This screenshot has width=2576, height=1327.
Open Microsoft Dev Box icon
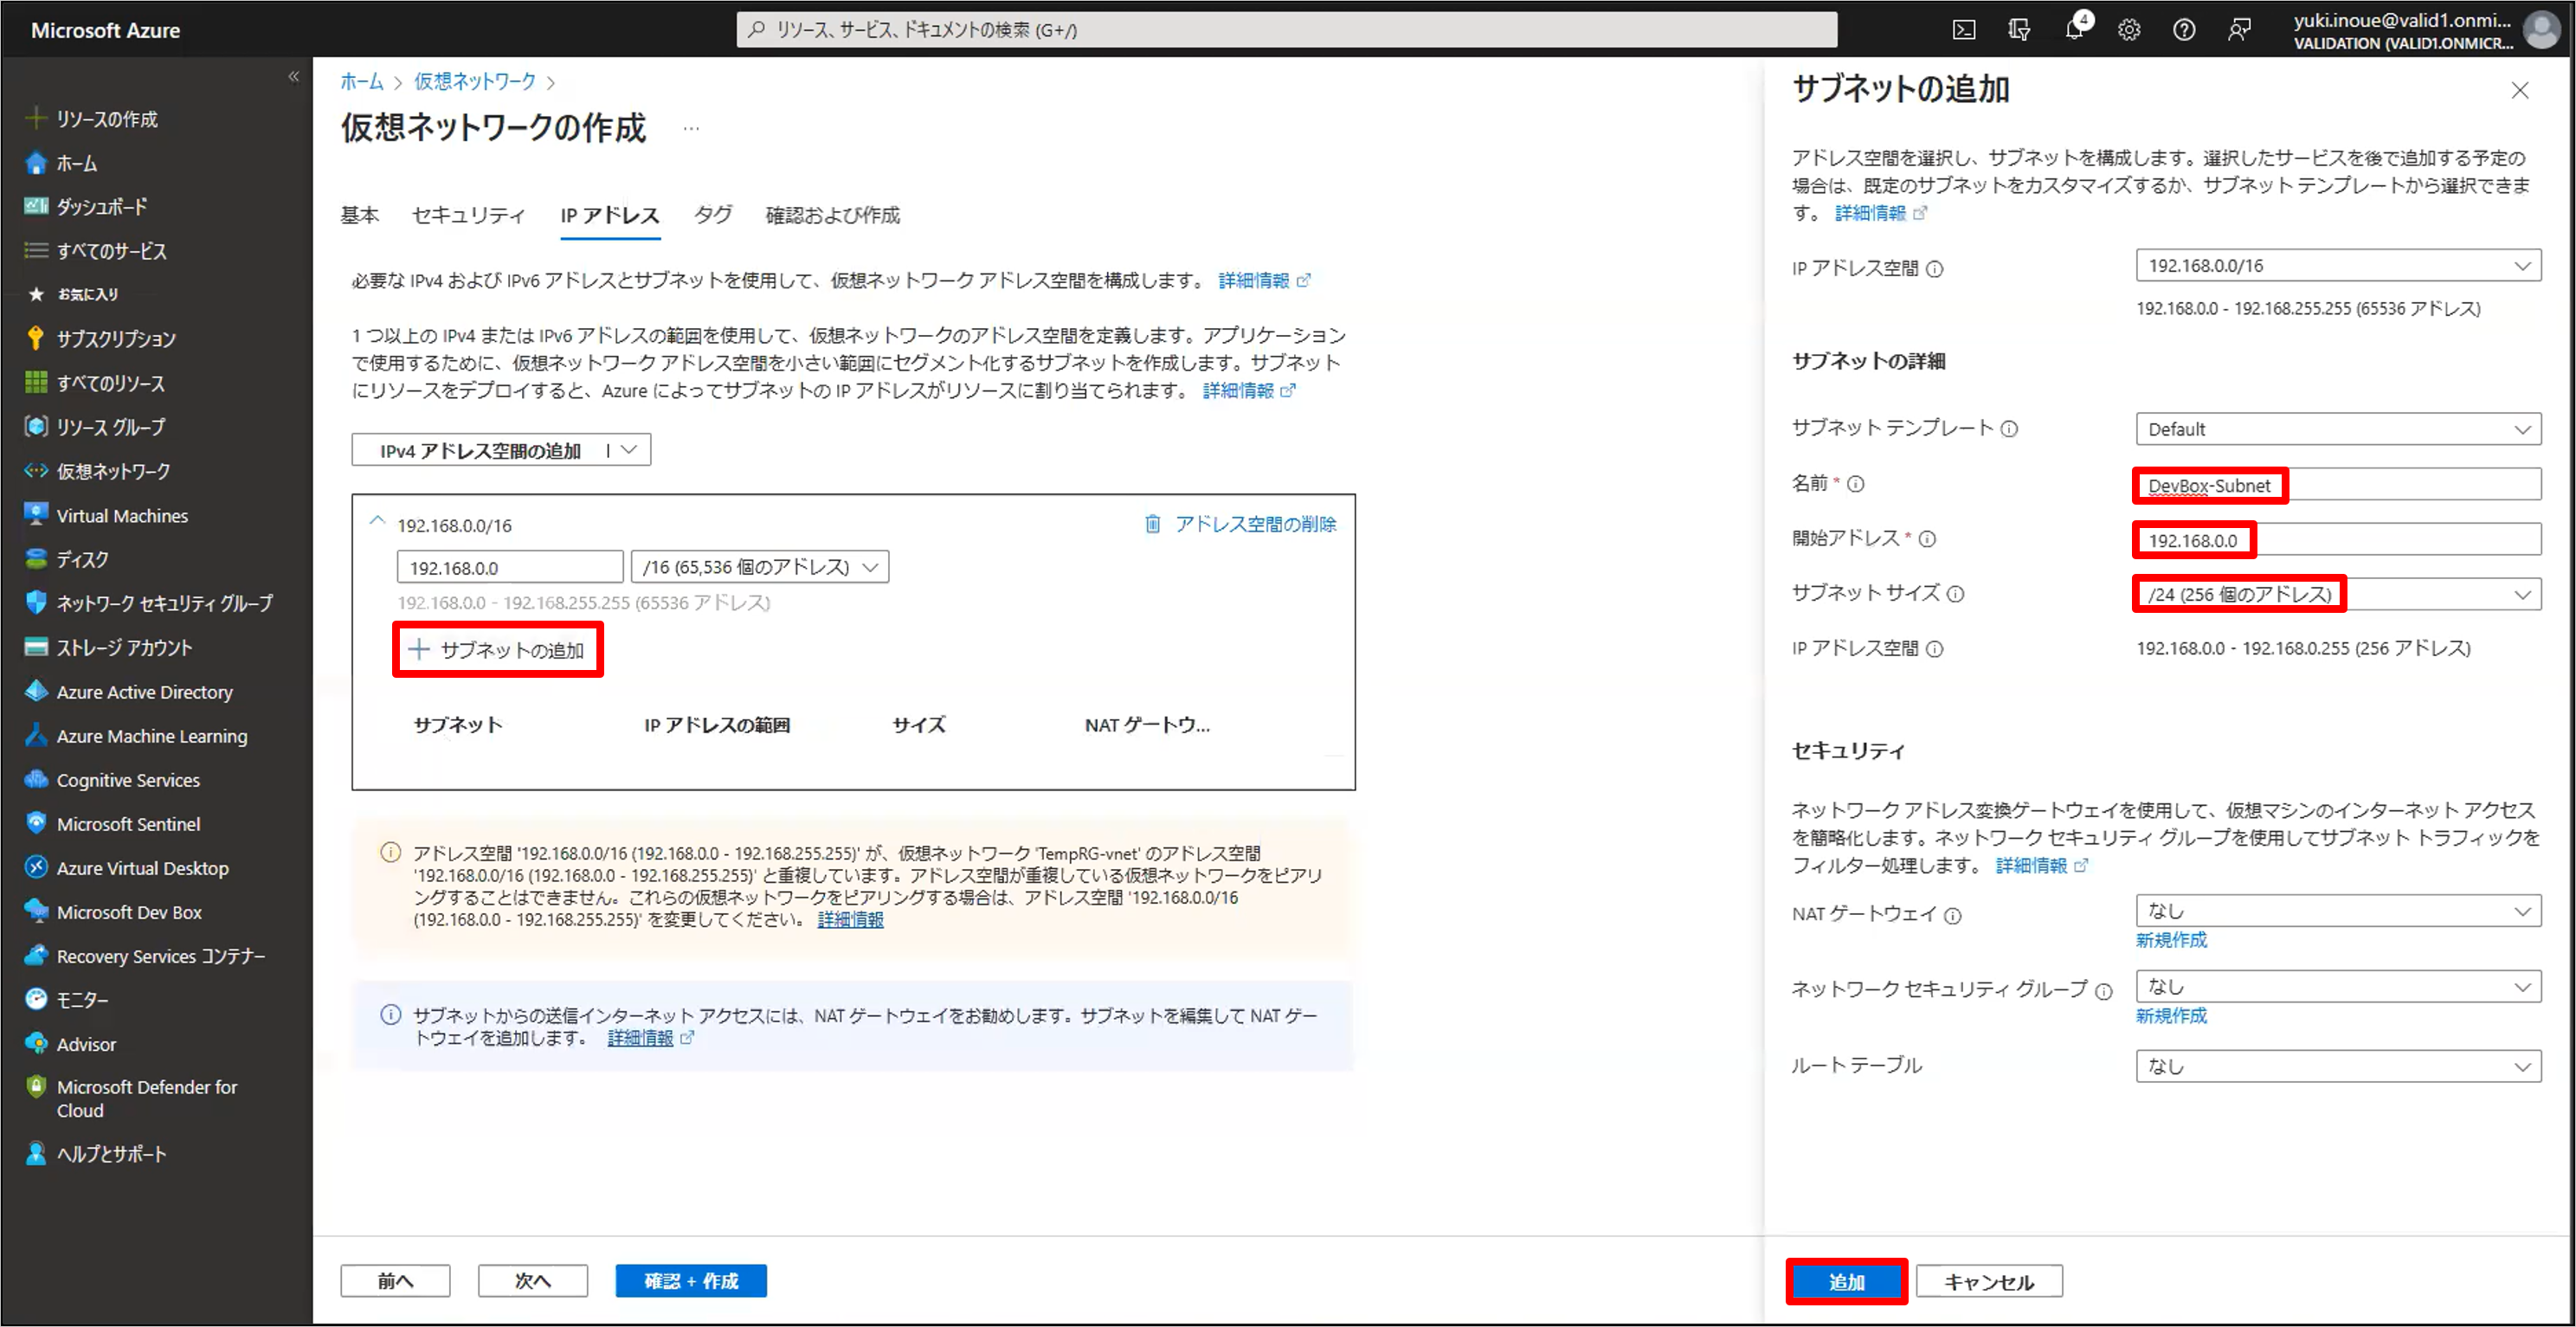pyautogui.click(x=36, y=910)
